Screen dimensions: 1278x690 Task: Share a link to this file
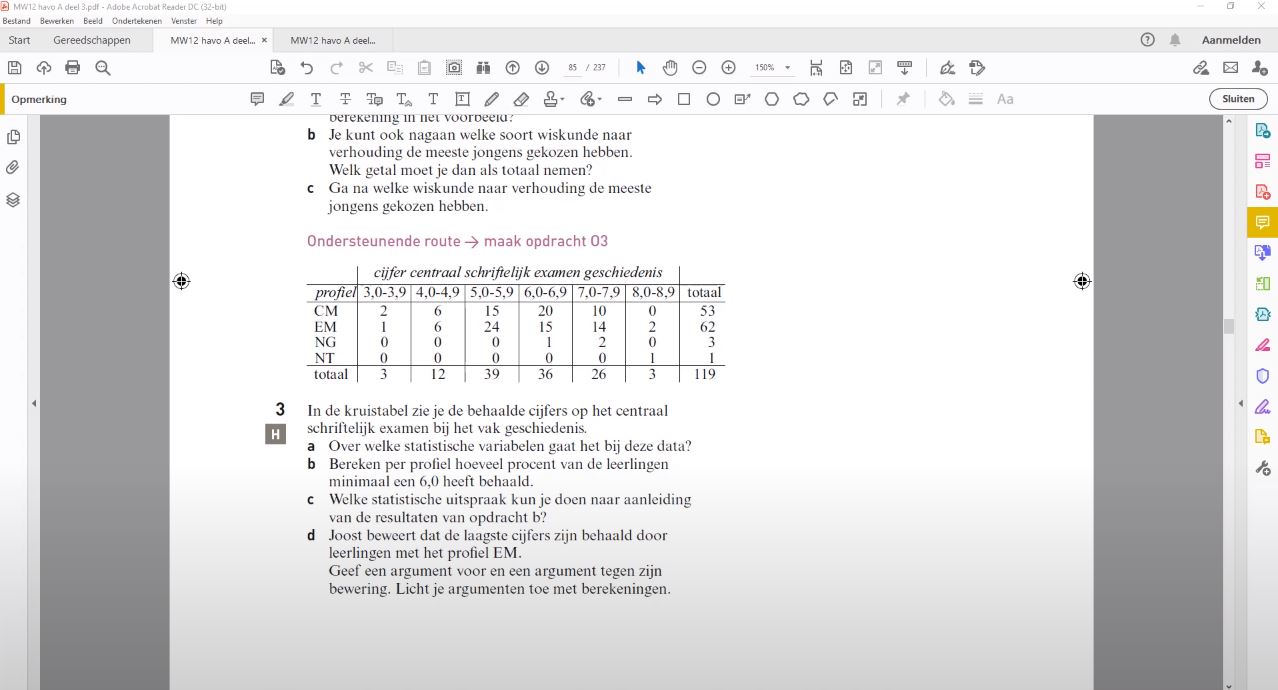(1201, 68)
